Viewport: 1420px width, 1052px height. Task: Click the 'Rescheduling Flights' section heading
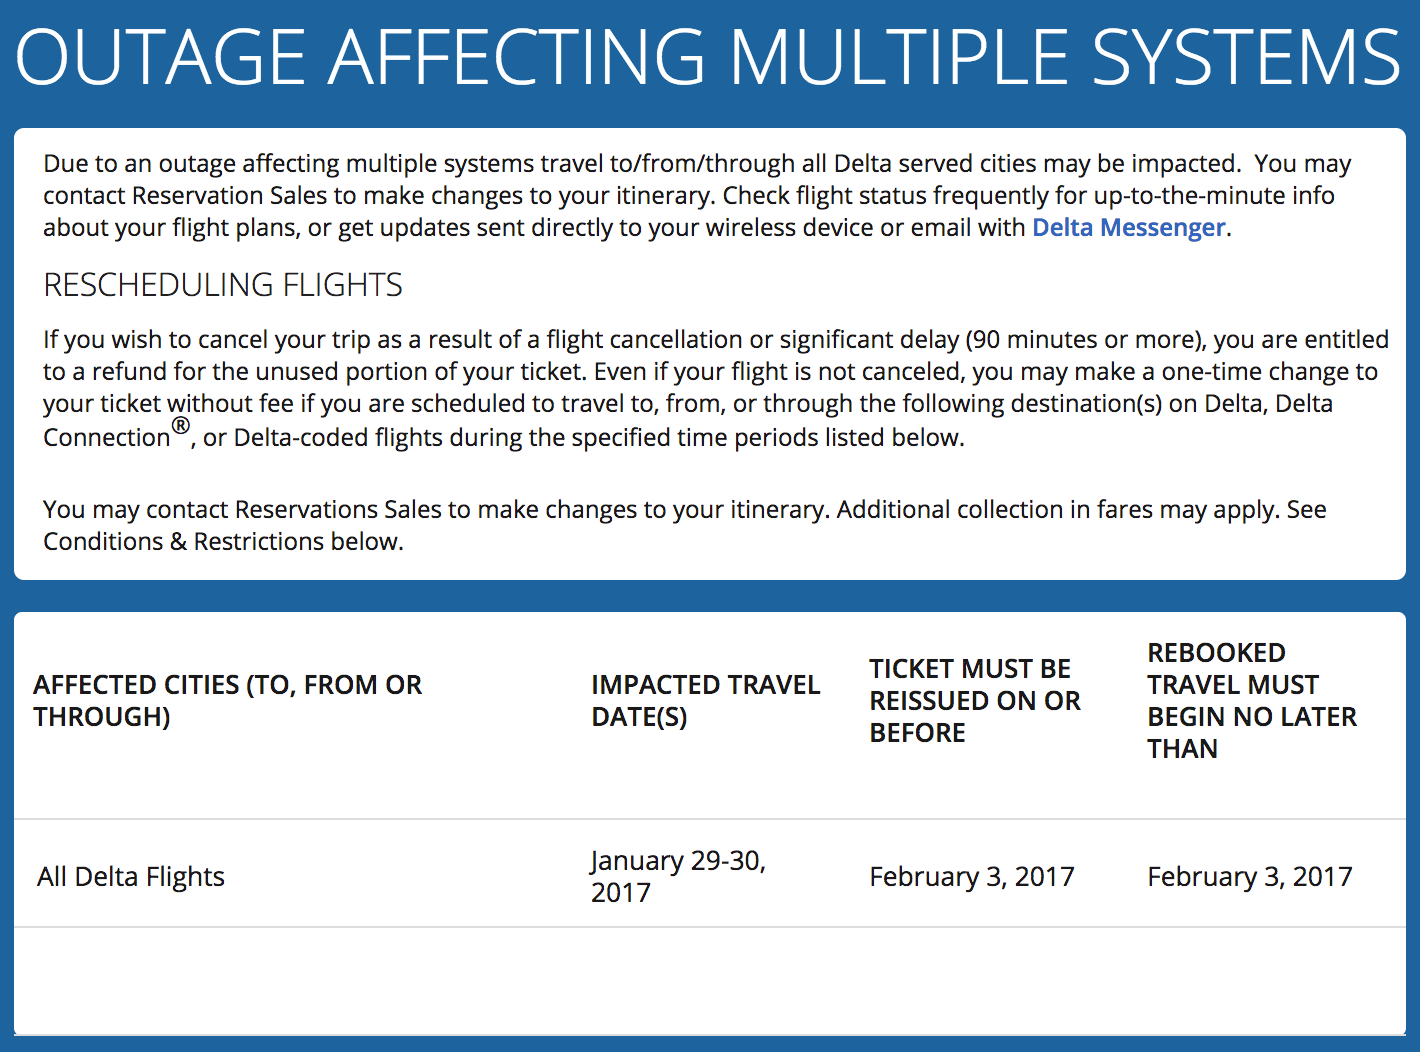coord(223,285)
